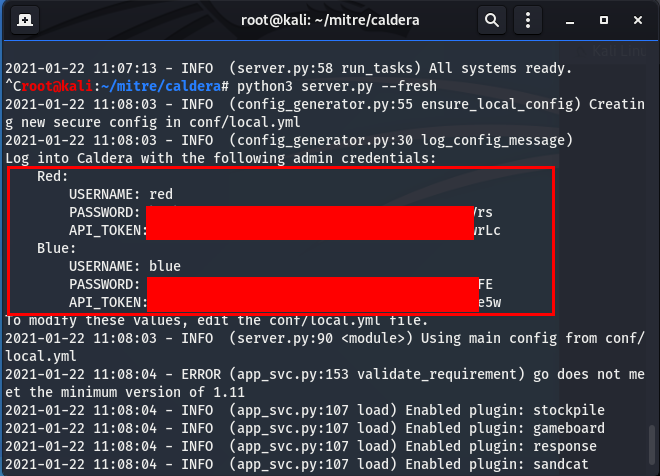Click the Red 'PASSWORD:' label
This screenshot has width=660, height=476.
pyautogui.click(x=104, y=213)
